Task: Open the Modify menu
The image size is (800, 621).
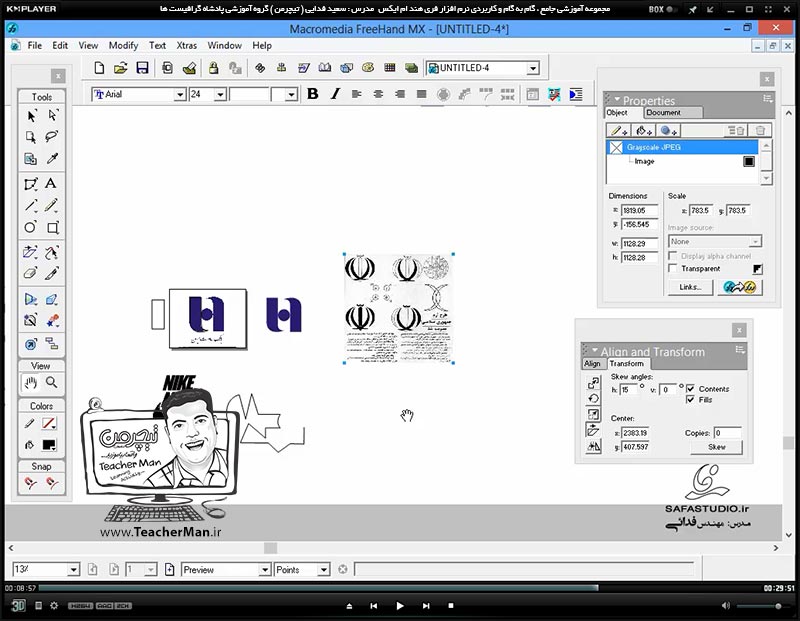Action: (123, 45)
